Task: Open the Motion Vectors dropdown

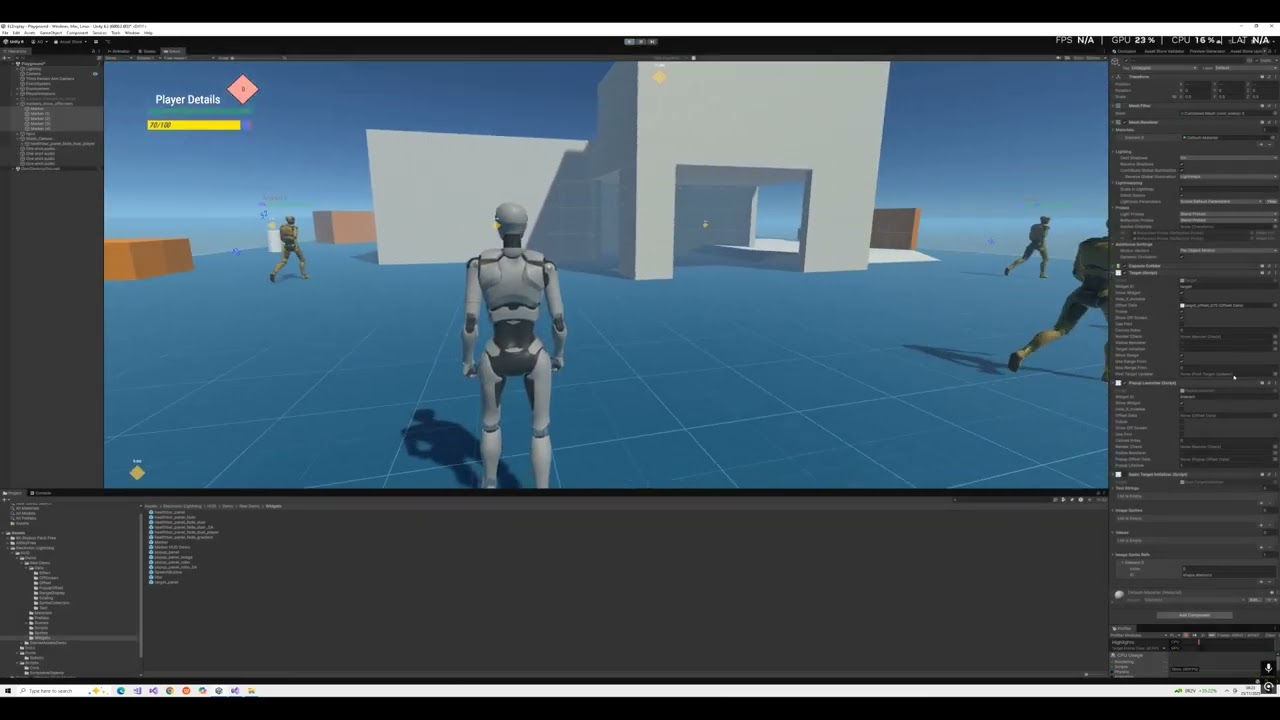Action: [1228, 250]
